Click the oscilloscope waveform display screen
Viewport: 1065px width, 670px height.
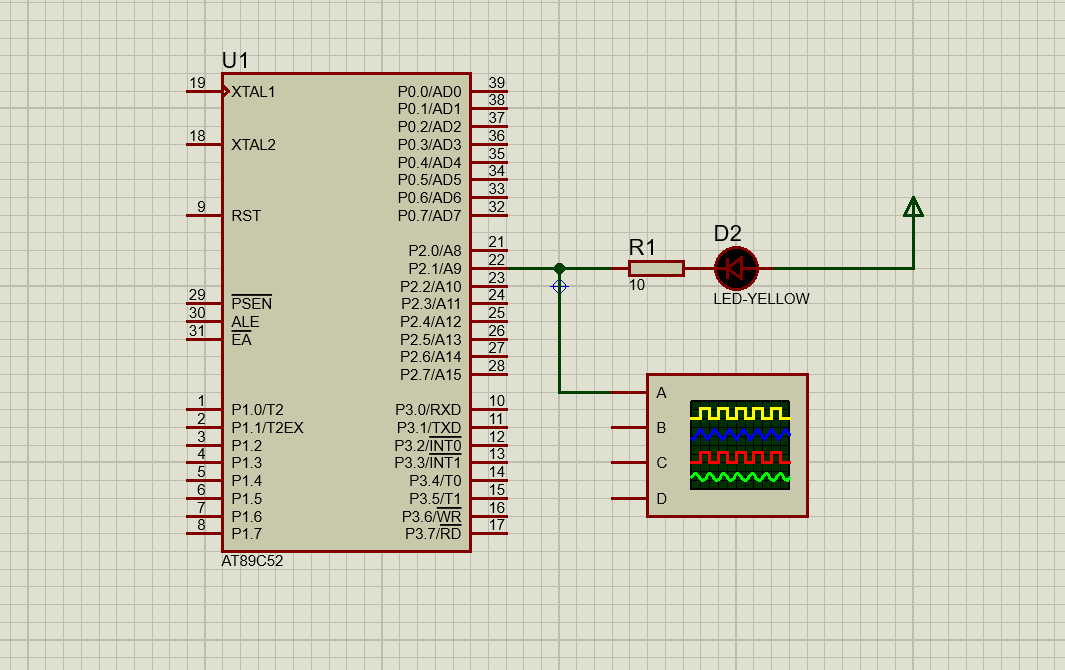[x=738, y=443]
